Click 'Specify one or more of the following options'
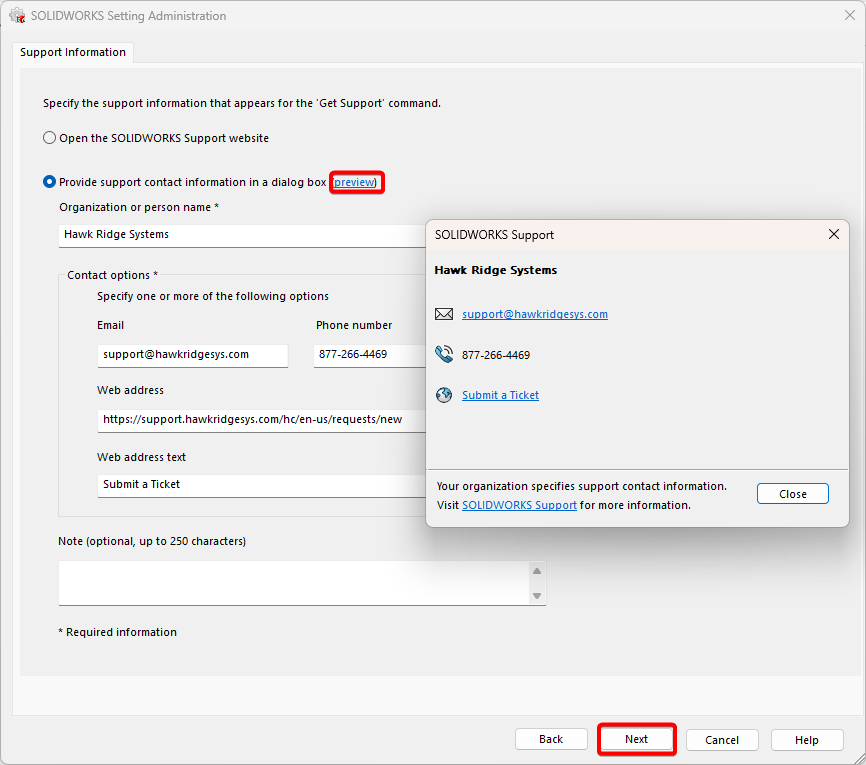The height and width of the screenshot is (765, 866). [x=213, y=296]
